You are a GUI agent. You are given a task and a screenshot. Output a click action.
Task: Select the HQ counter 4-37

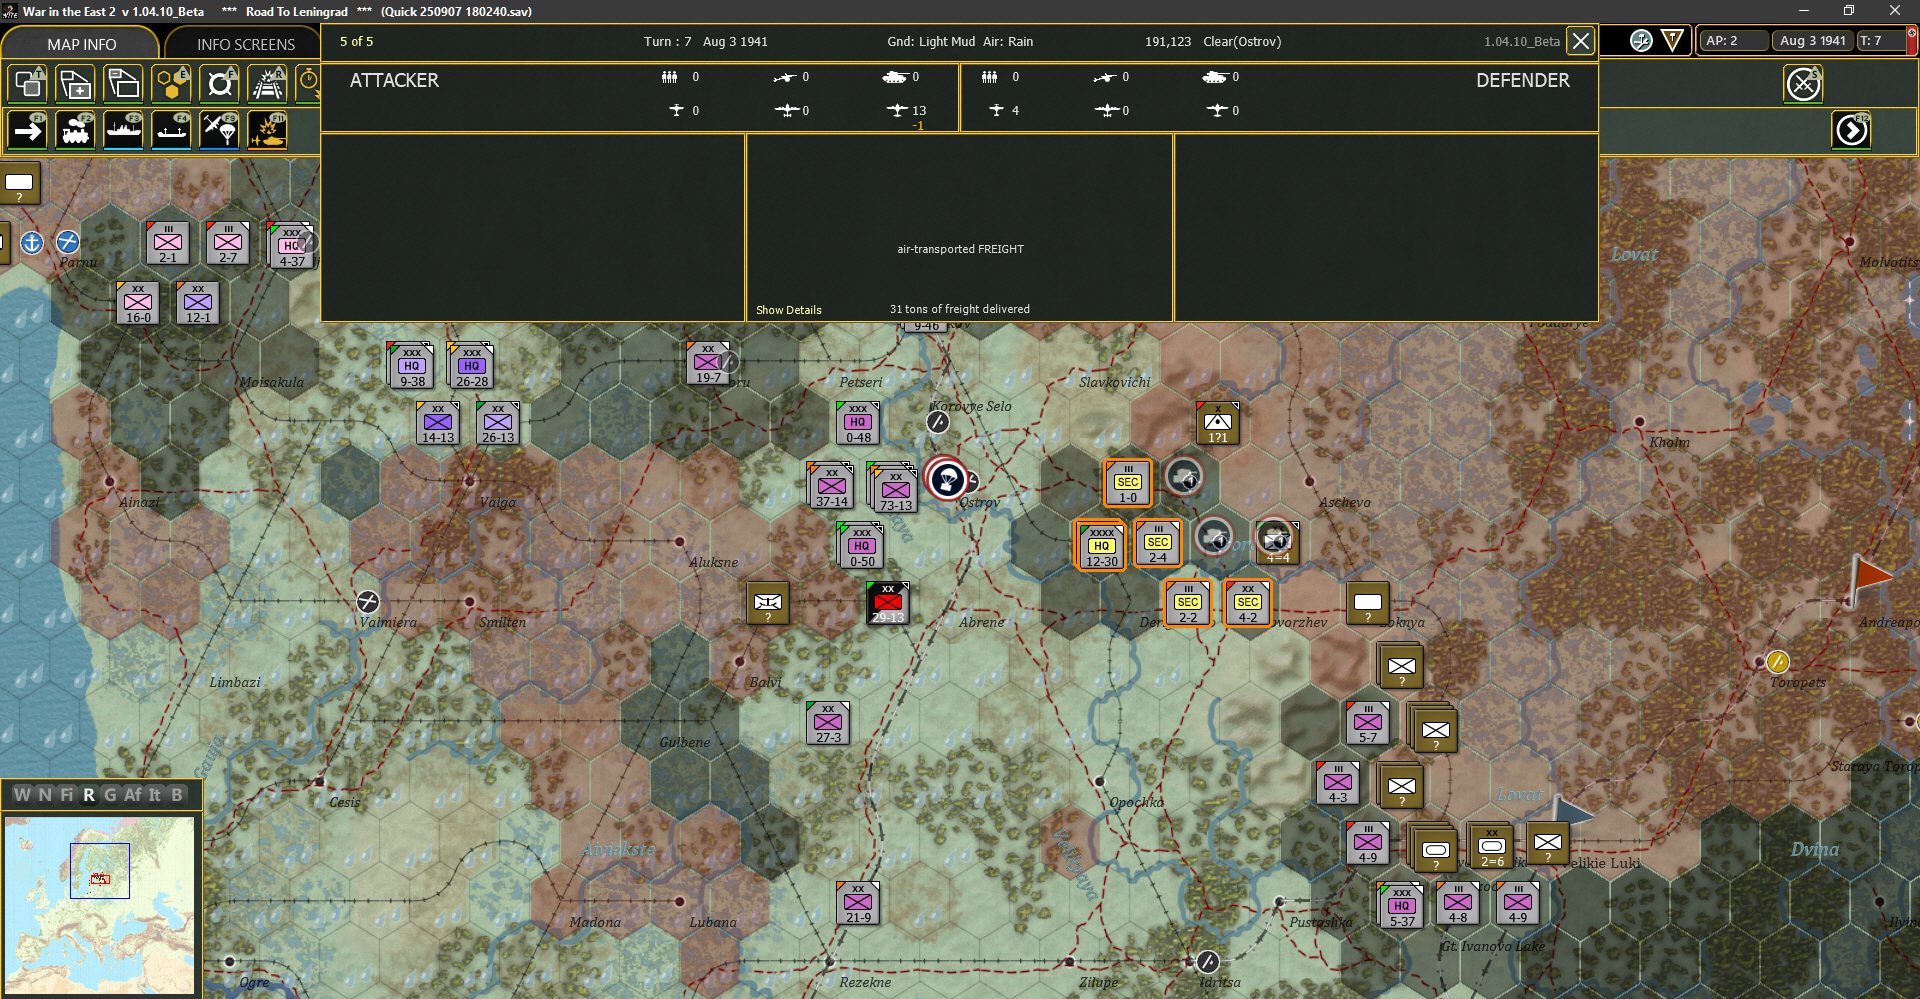(291, 245)
